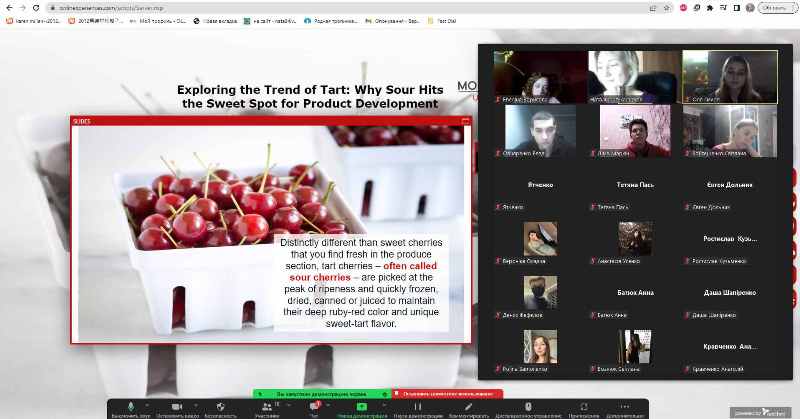
Task: Open audio options arrow beside microphone
Action: coord(147,405)
